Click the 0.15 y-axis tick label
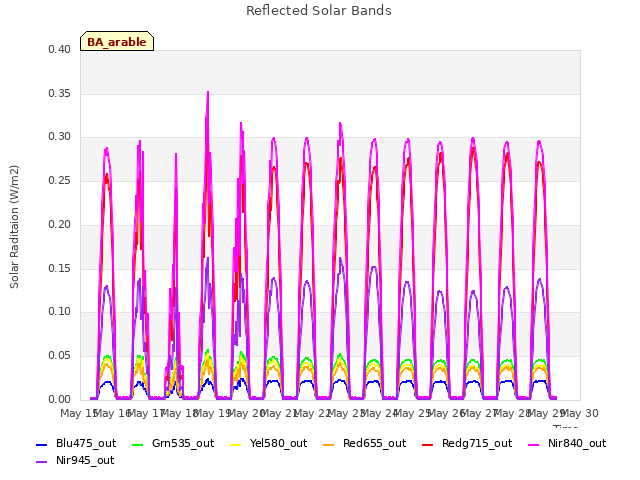 click(60, 268)
